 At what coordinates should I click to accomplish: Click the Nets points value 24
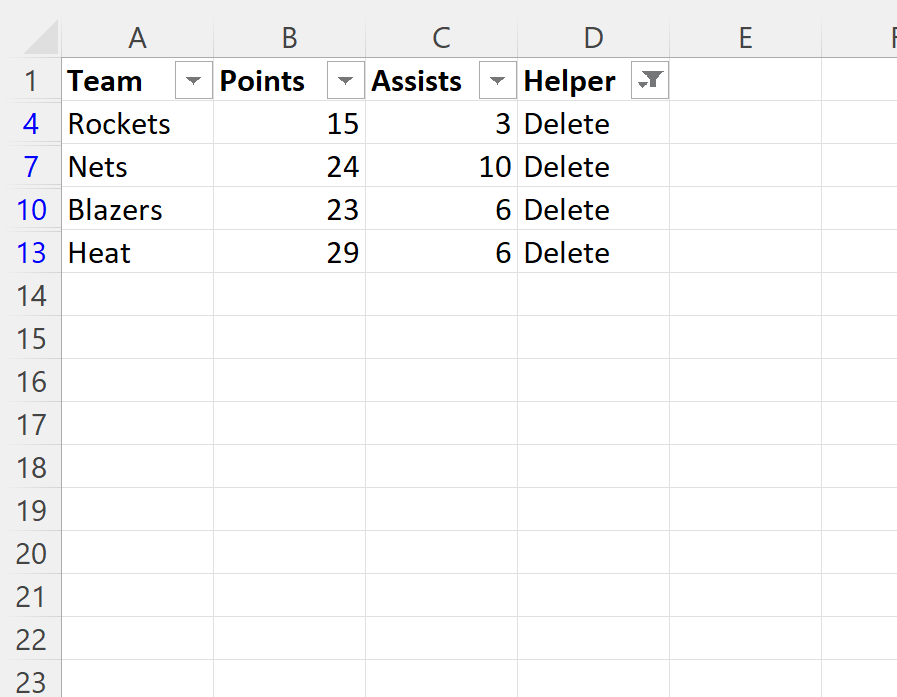(x=342, y=167)
